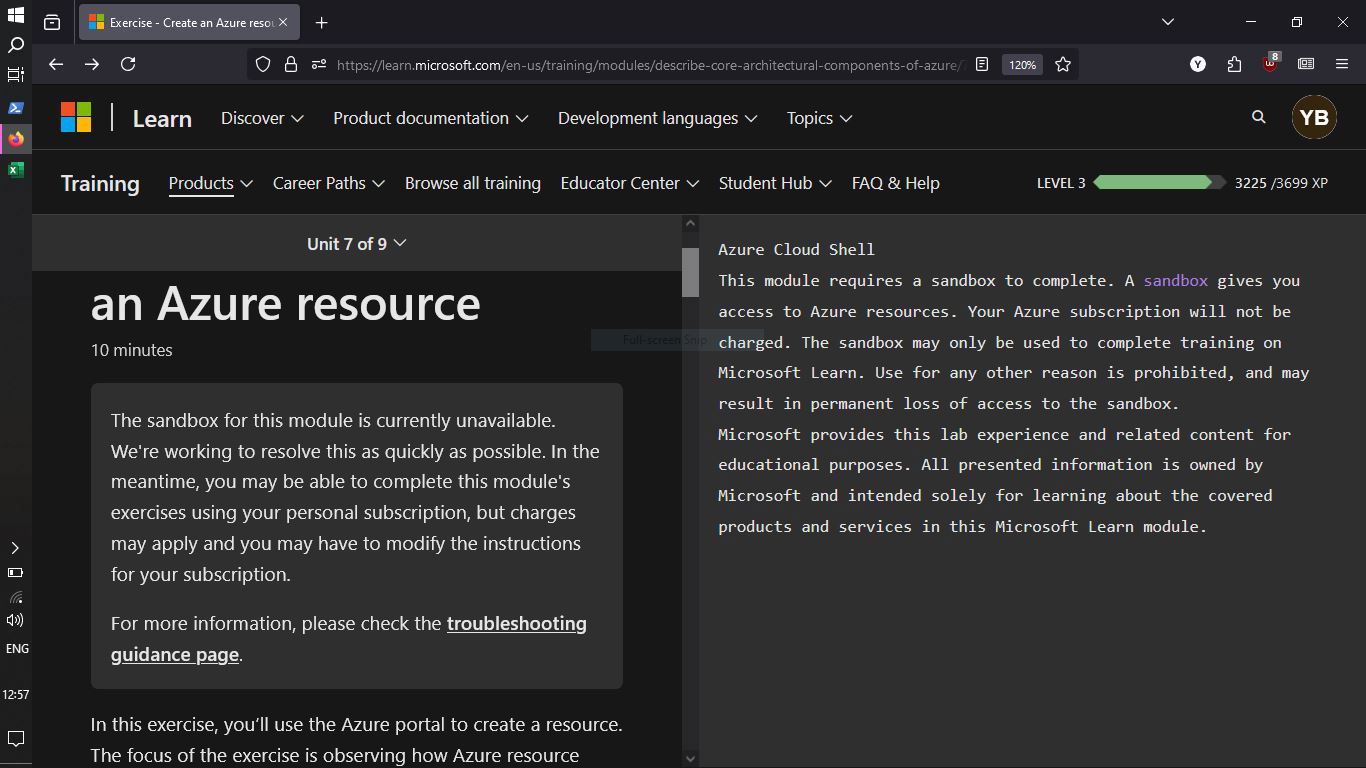The image size is (1366, 768).
Task: Open the volume control in system tray
Action: (x=15, y=620)
